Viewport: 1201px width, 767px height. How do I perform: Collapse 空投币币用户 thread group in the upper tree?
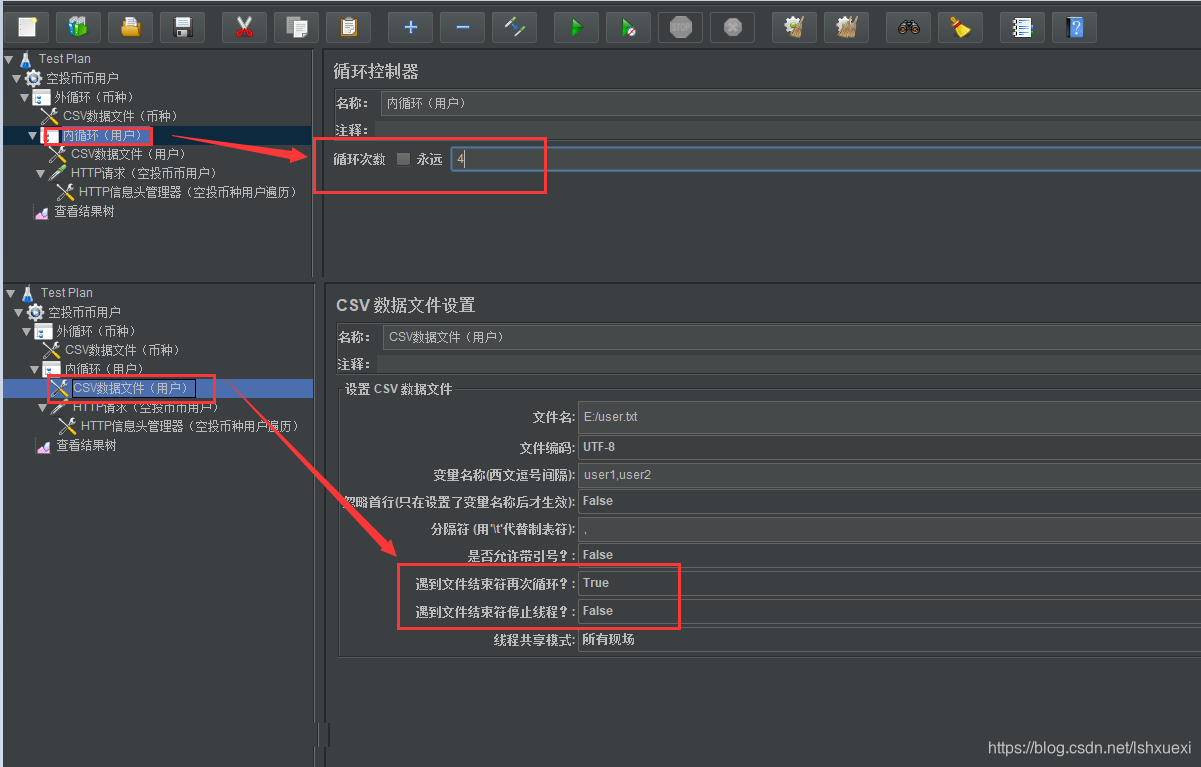point(17,78)
